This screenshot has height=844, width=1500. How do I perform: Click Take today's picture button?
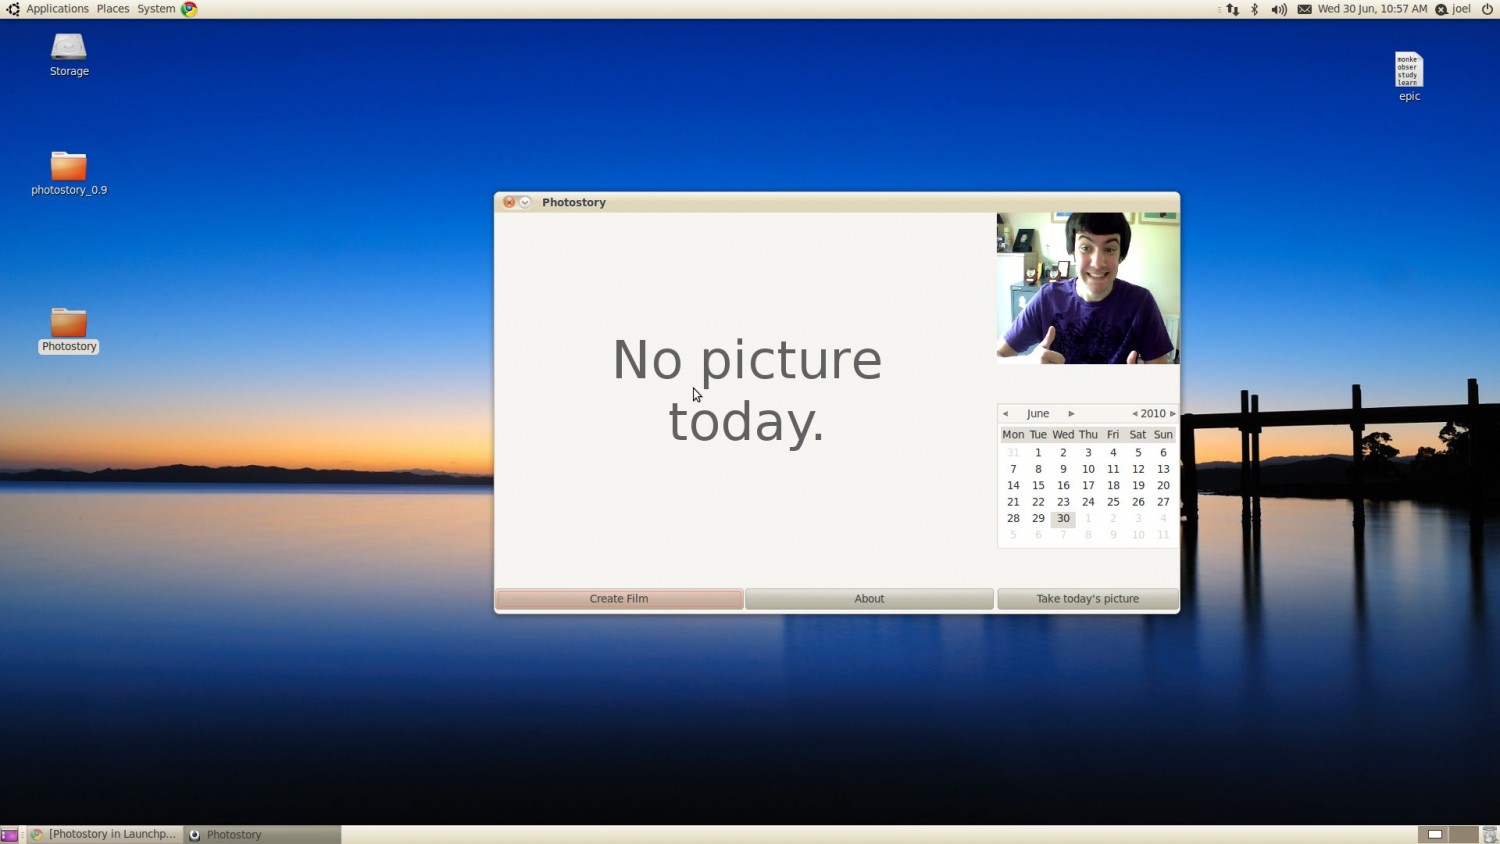click(x=1088, y=599)
